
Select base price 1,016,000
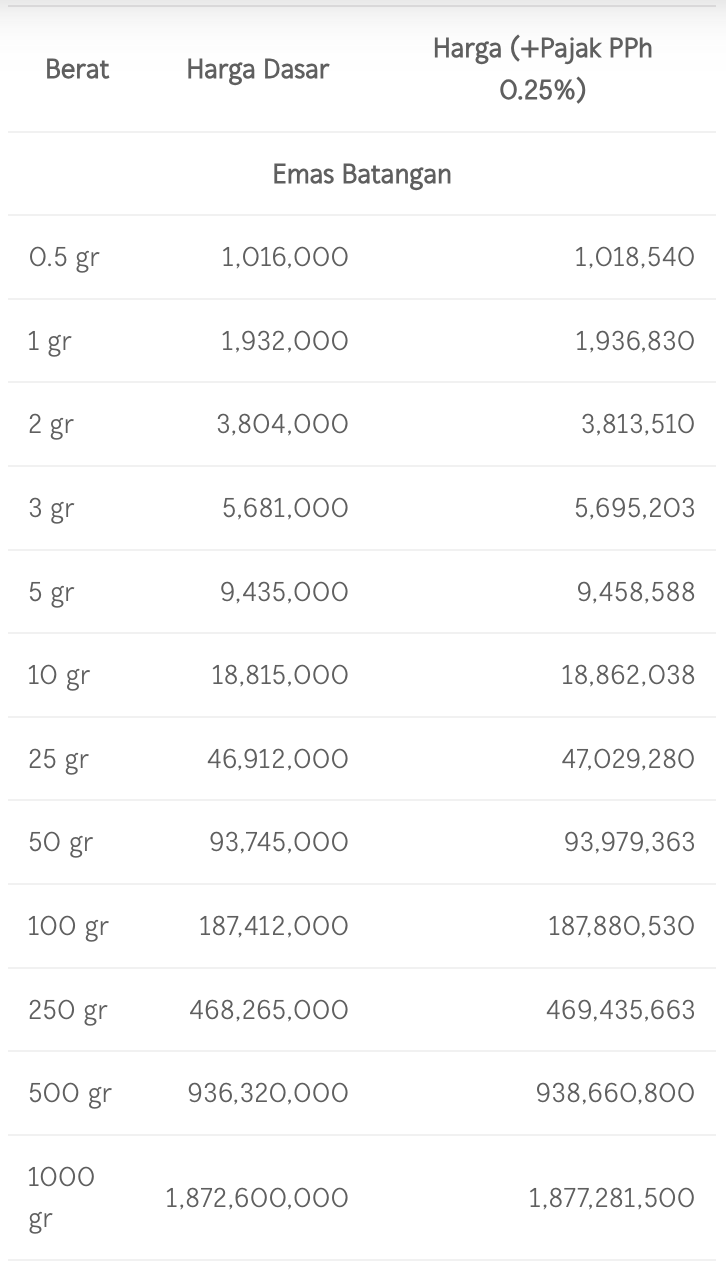(284, 258)
